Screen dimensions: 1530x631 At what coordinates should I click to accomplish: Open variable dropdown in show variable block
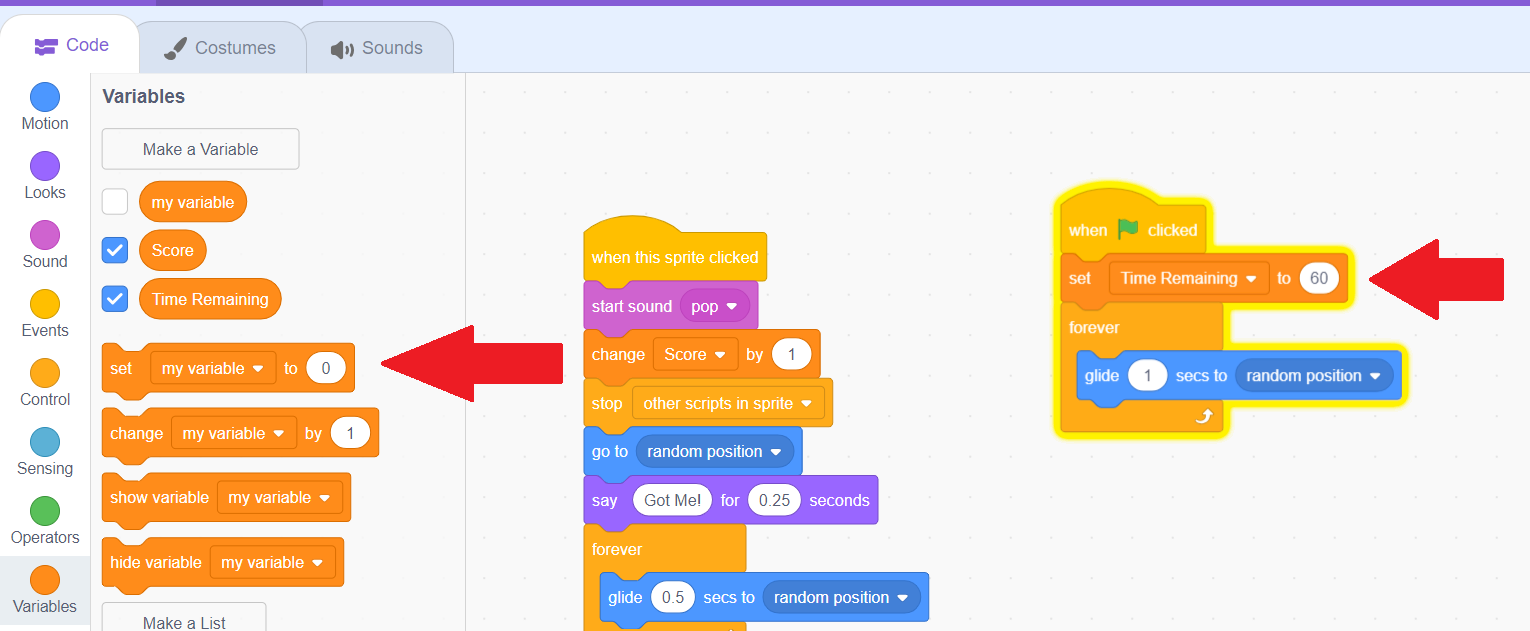click(280, 497)
